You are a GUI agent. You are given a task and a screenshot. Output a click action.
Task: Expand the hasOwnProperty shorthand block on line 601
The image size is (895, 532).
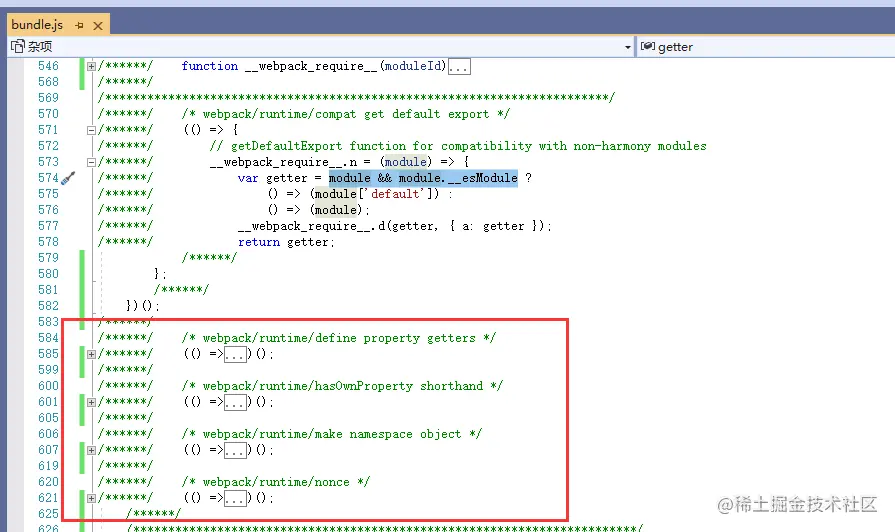click(x=91, y=402)
